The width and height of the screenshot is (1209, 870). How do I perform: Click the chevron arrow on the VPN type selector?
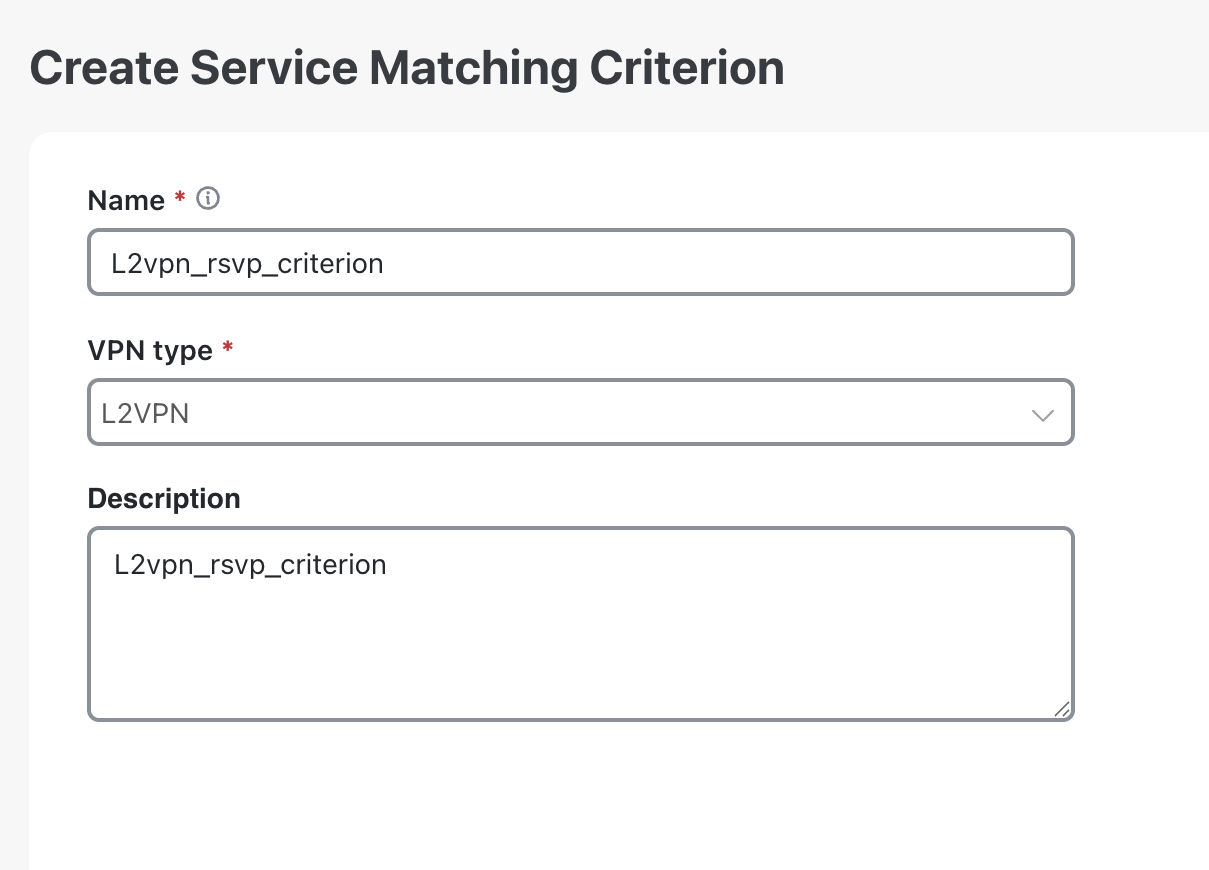coord(1042,412)
